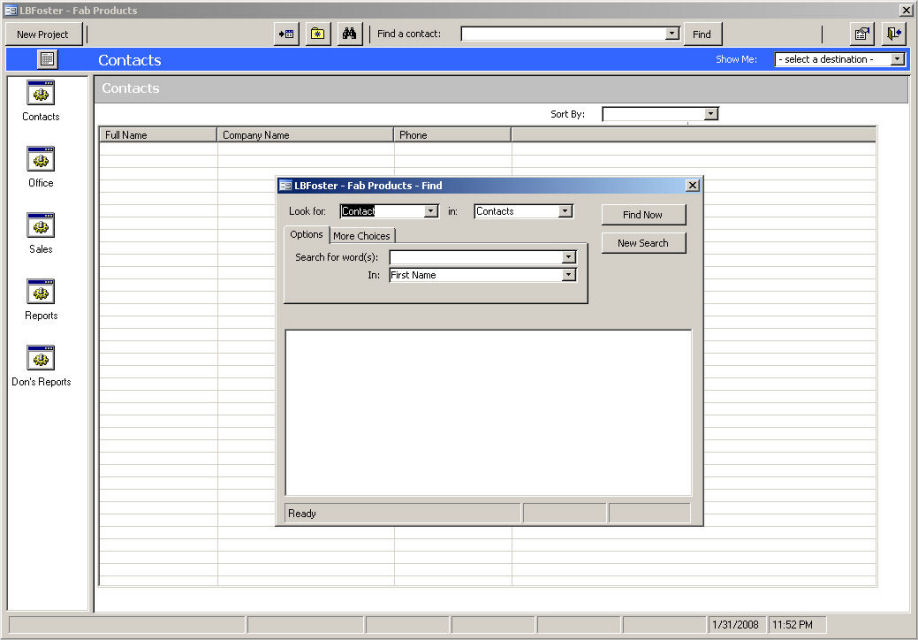Open the 'select a destination' dropdown
The image size is (918, 640).
[x=897, y=60]
